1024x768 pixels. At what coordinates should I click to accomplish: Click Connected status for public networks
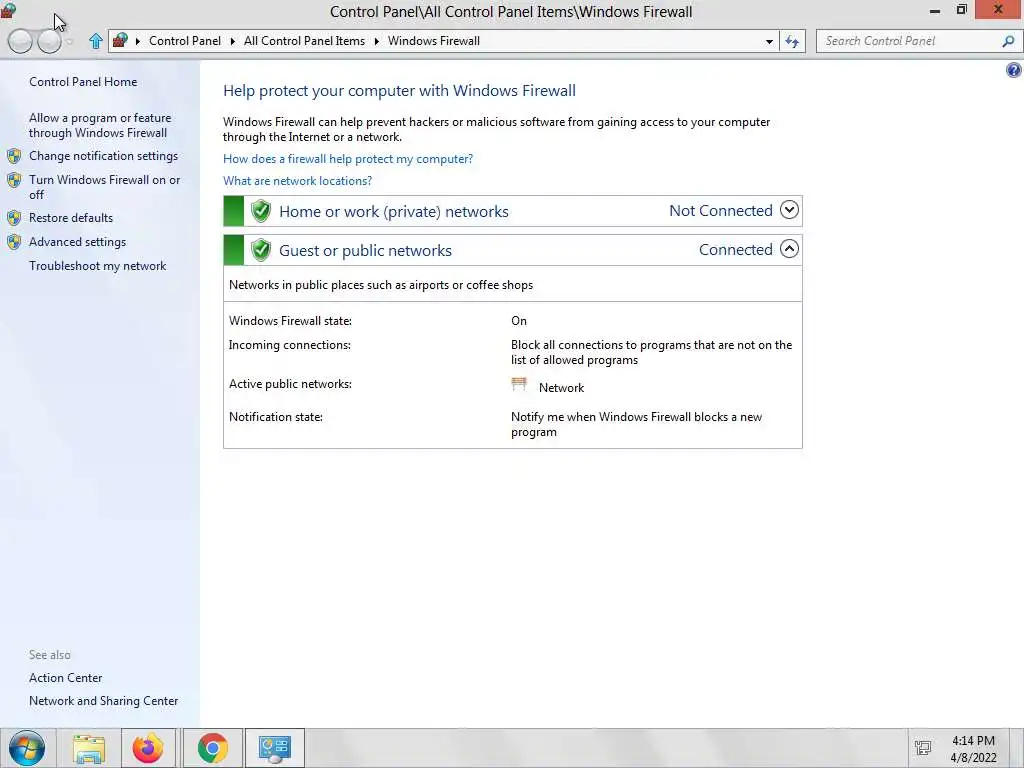pyautogui.click(x=736, y=250)
